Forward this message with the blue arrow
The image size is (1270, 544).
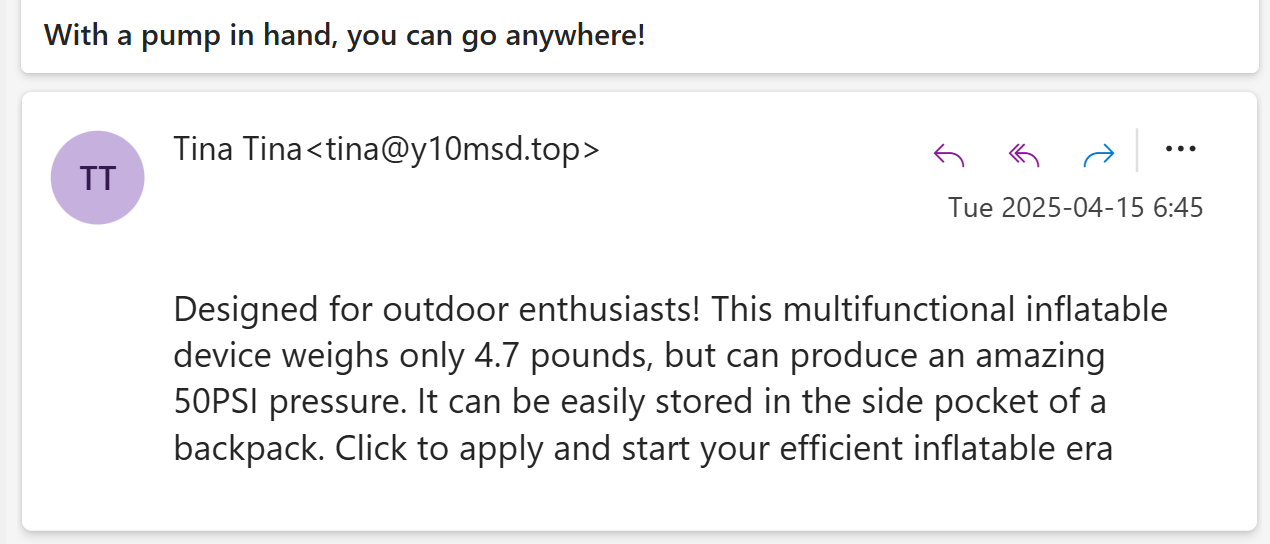coord(1099,154)
